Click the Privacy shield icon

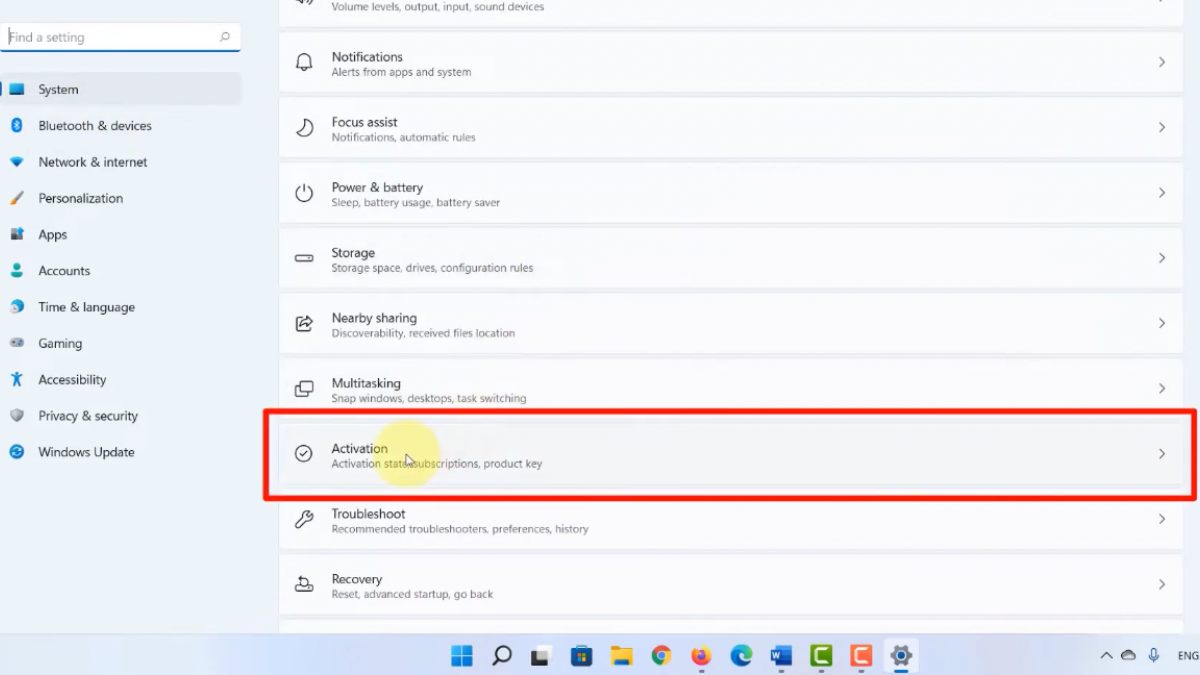pos(16,415)
